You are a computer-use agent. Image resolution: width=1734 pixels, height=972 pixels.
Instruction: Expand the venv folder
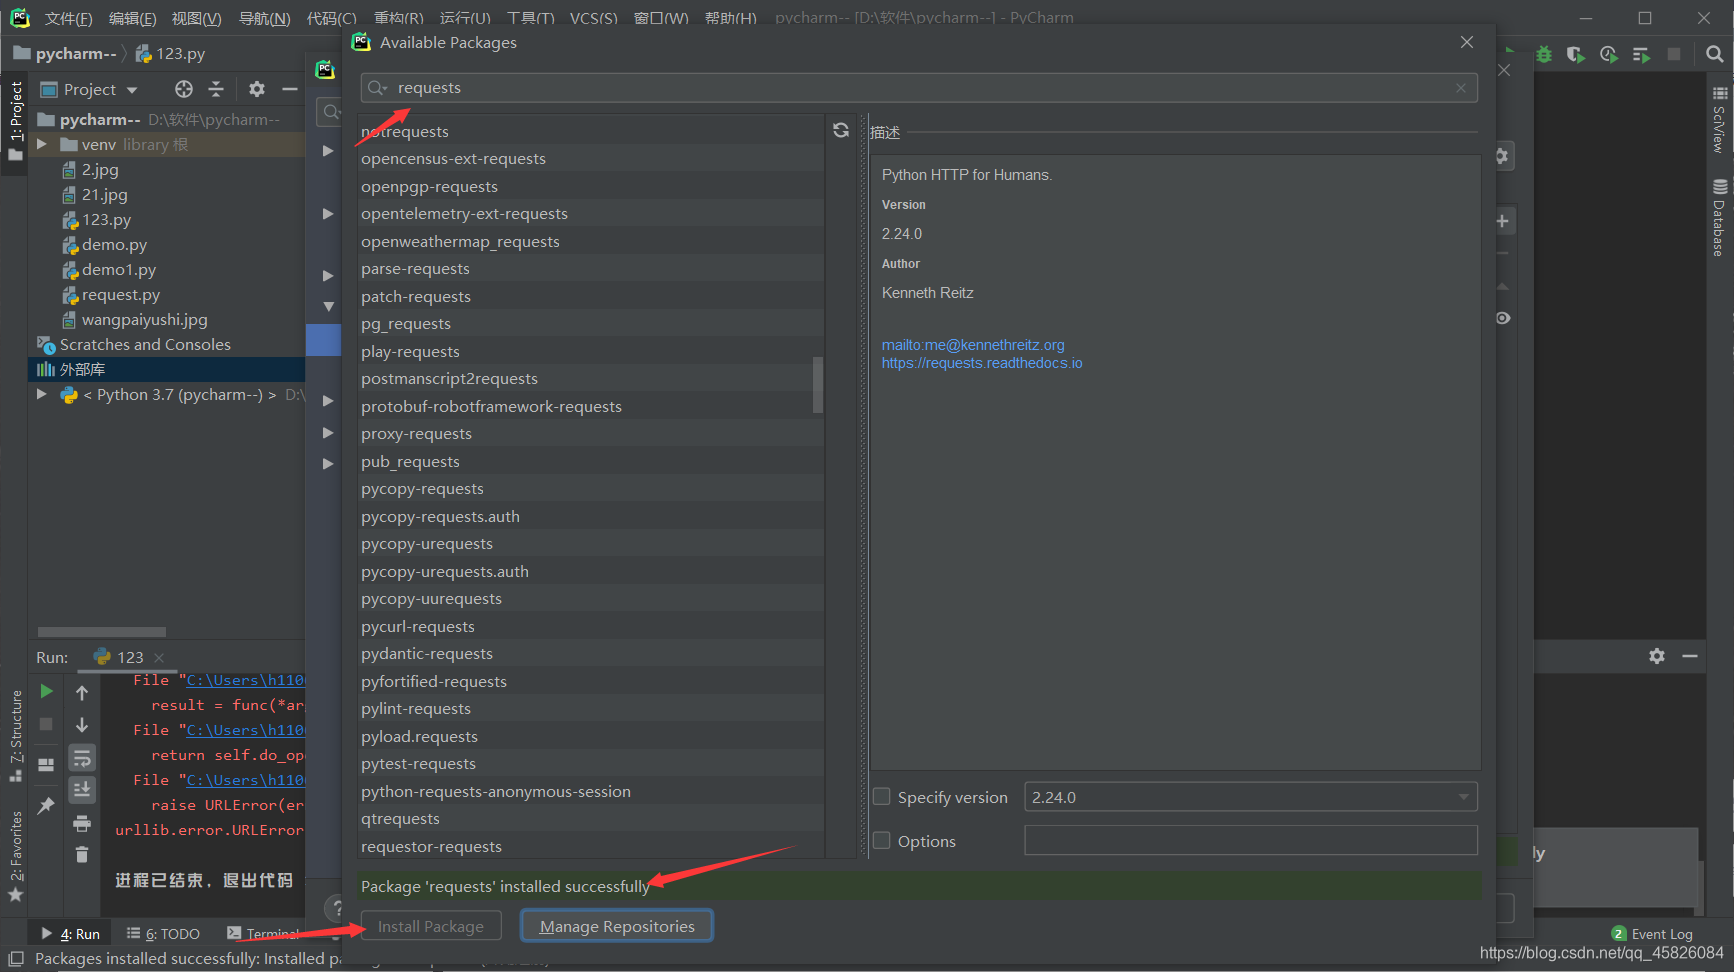pyautogui.click(x=42, y=144)
